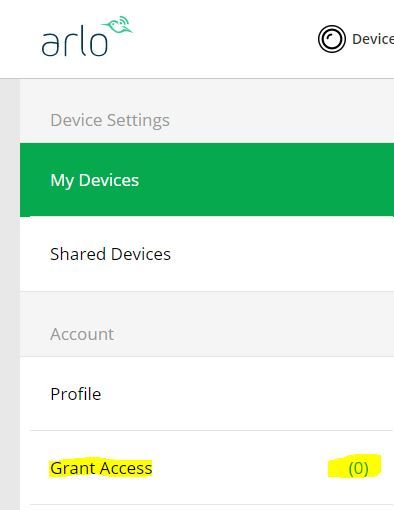Click the partially visible row beneath Grant Access
The height and width of the screenshot is (510, 394).
coord(207,507)
